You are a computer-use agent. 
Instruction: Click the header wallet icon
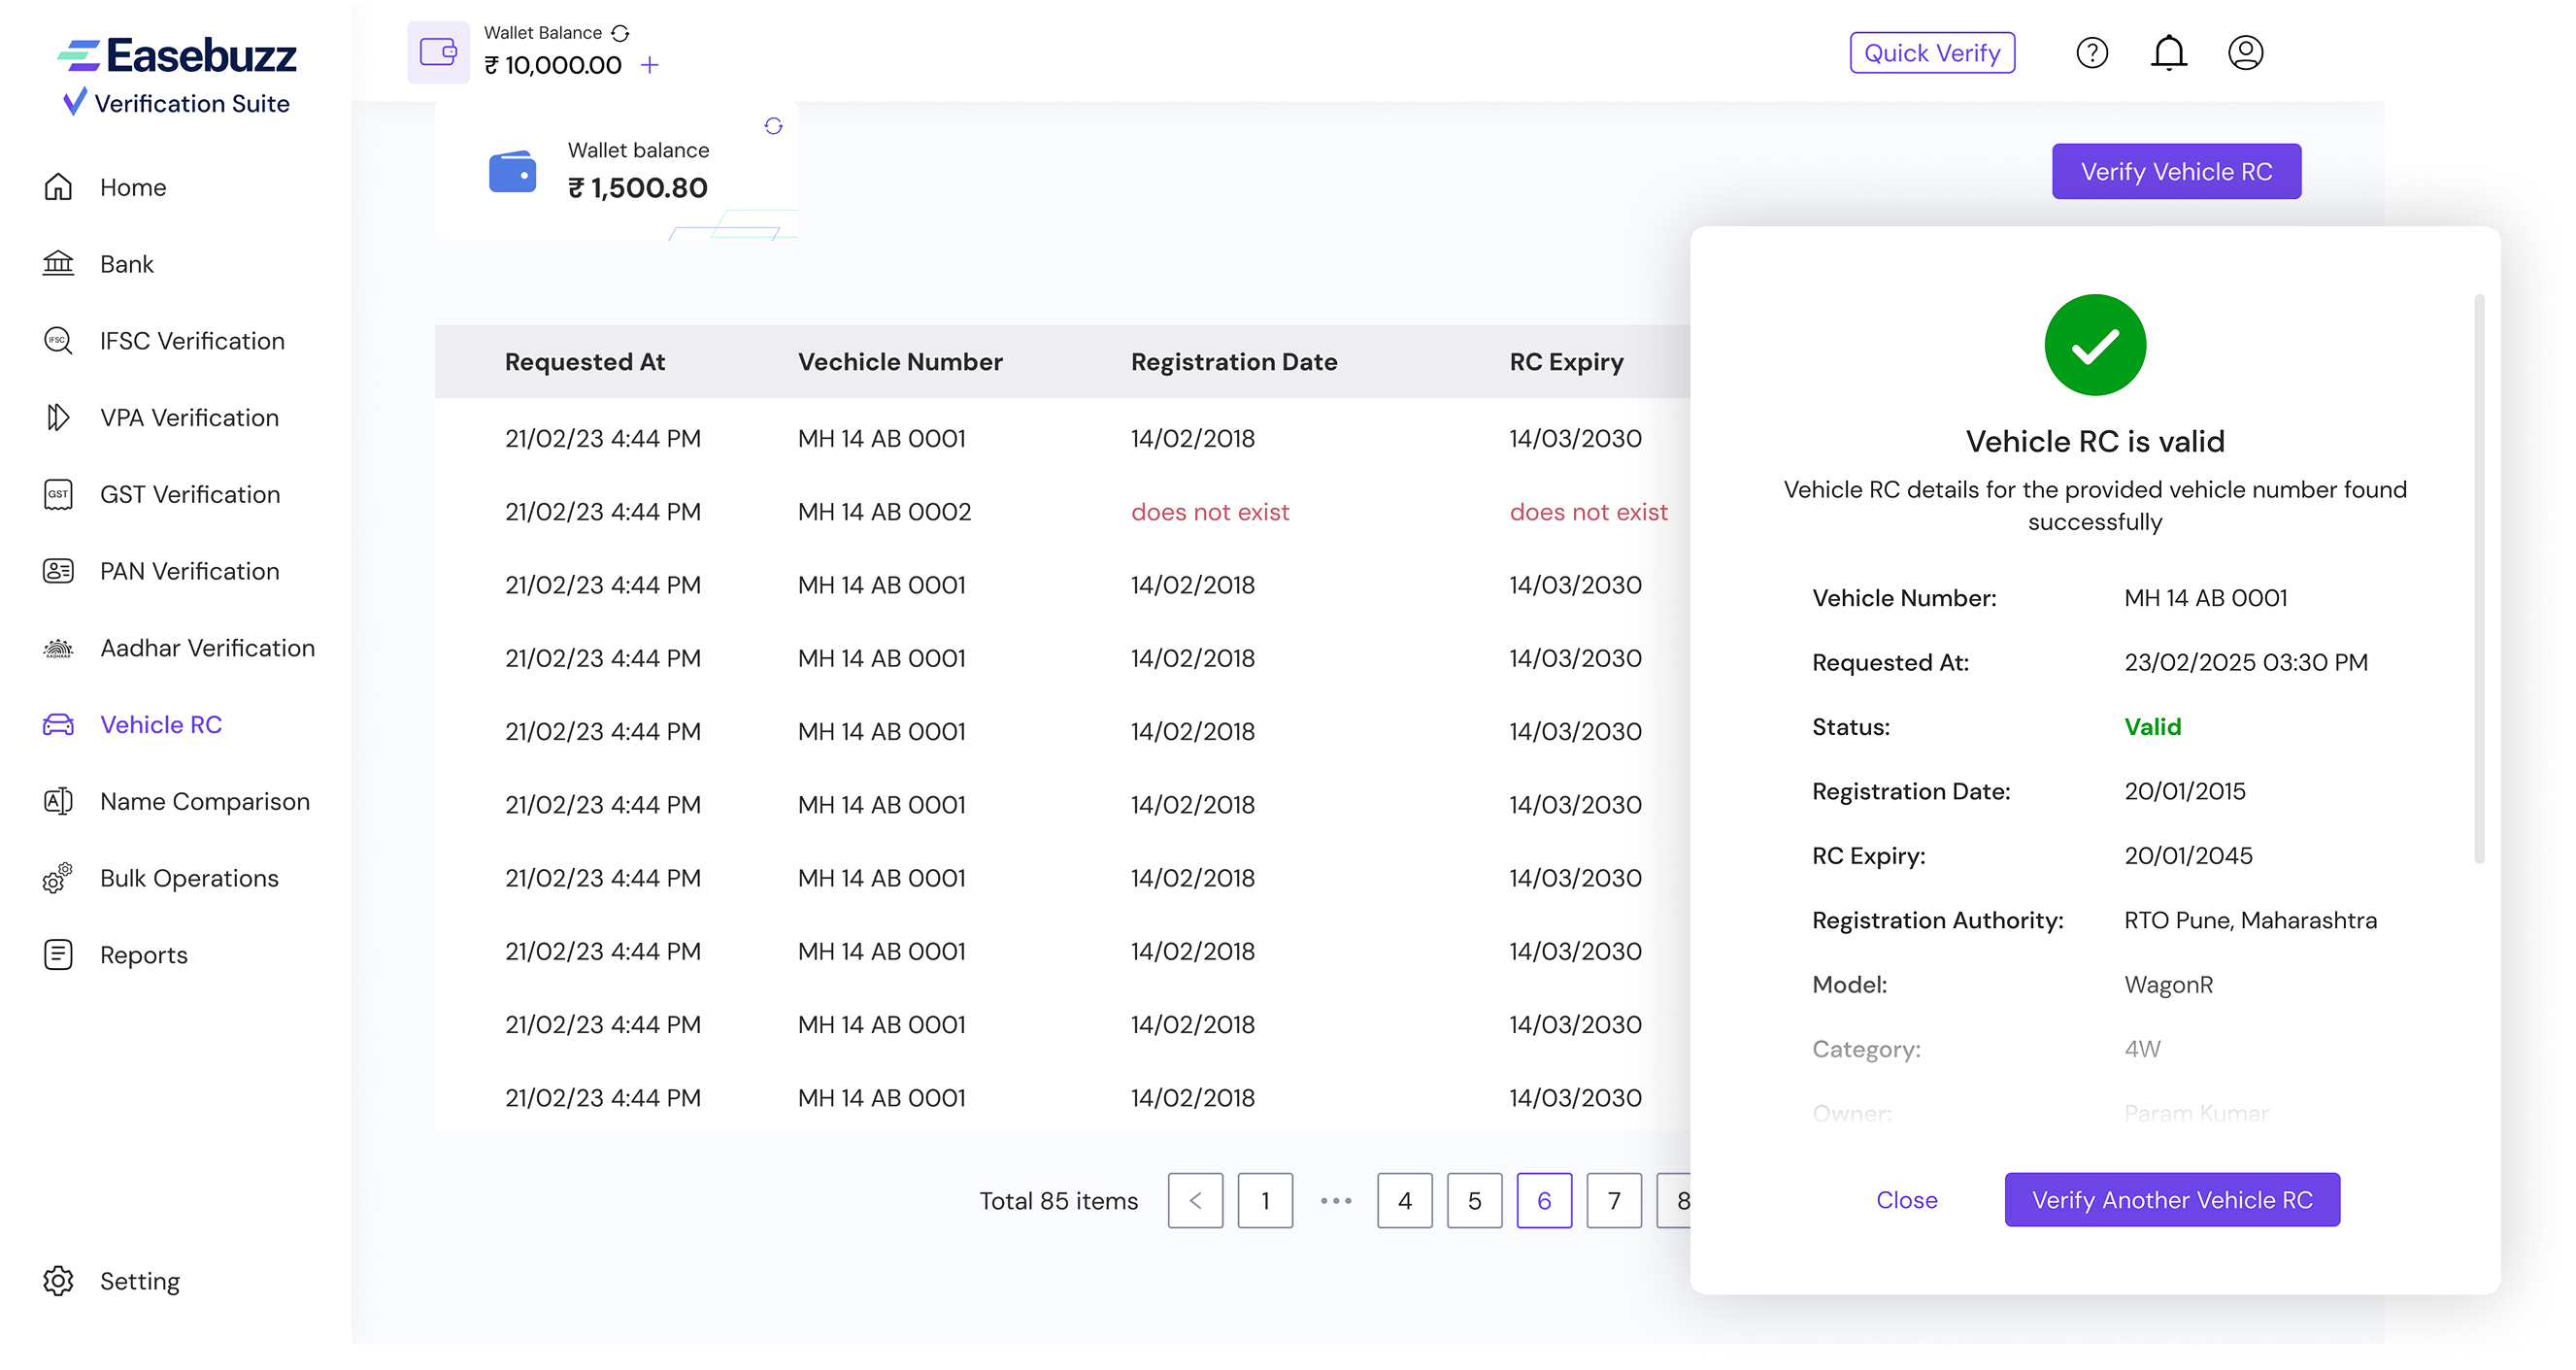[438, 52]
